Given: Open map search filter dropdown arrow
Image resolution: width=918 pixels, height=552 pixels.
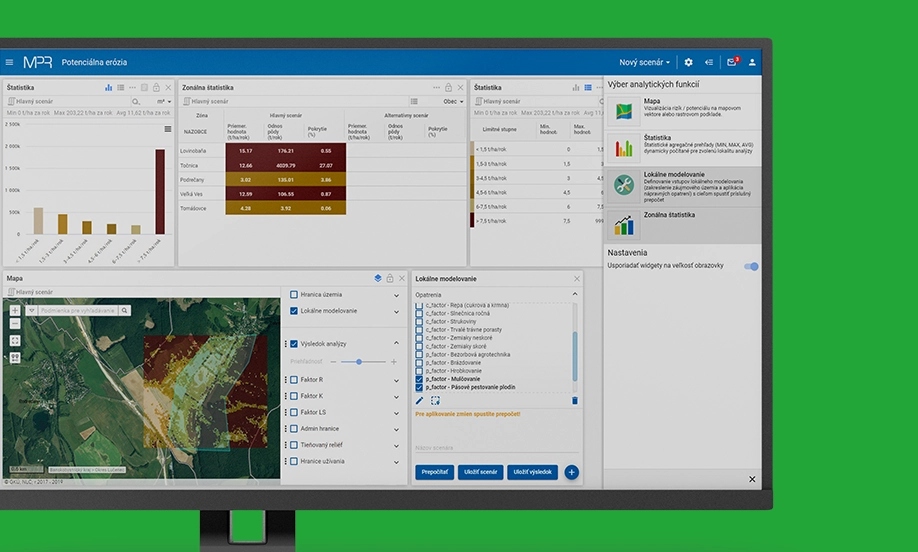Looking at the screenshot, I should (x=32, y=310).
